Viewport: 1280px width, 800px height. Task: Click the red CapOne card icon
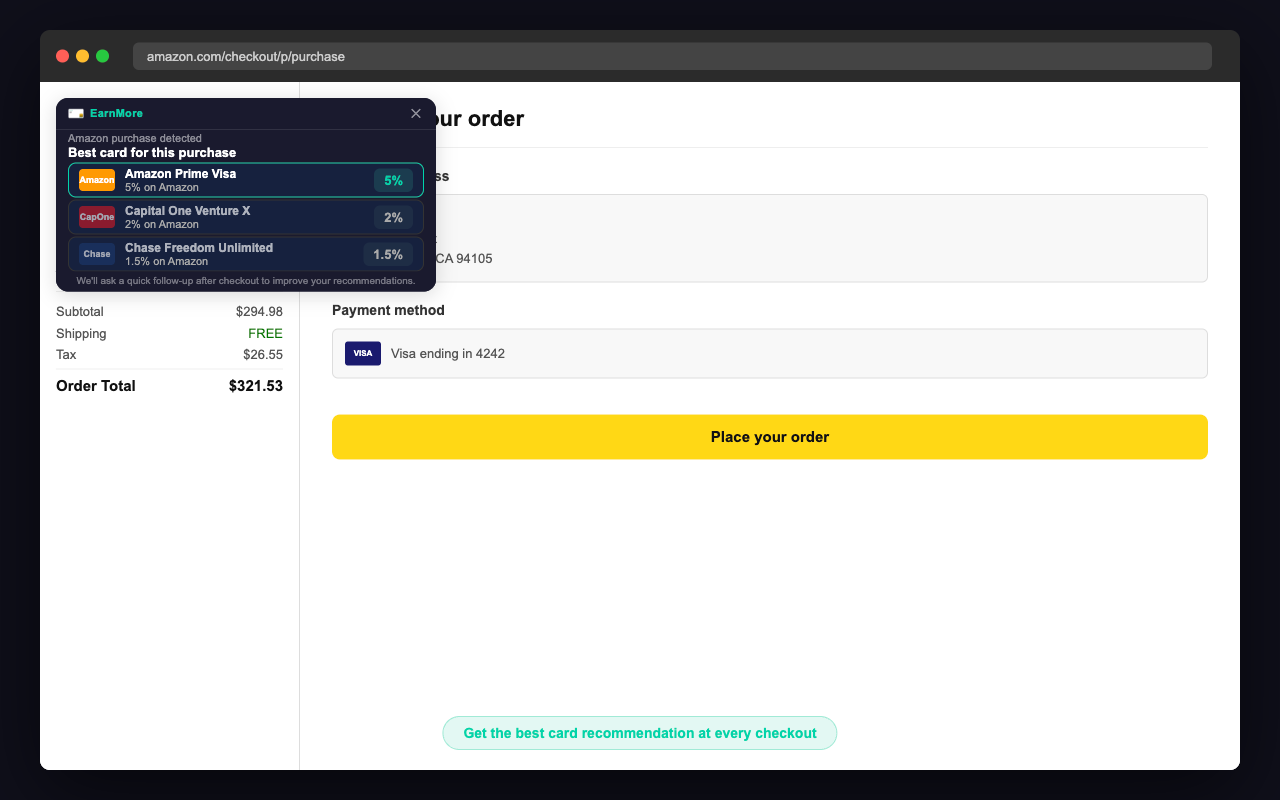97,217
